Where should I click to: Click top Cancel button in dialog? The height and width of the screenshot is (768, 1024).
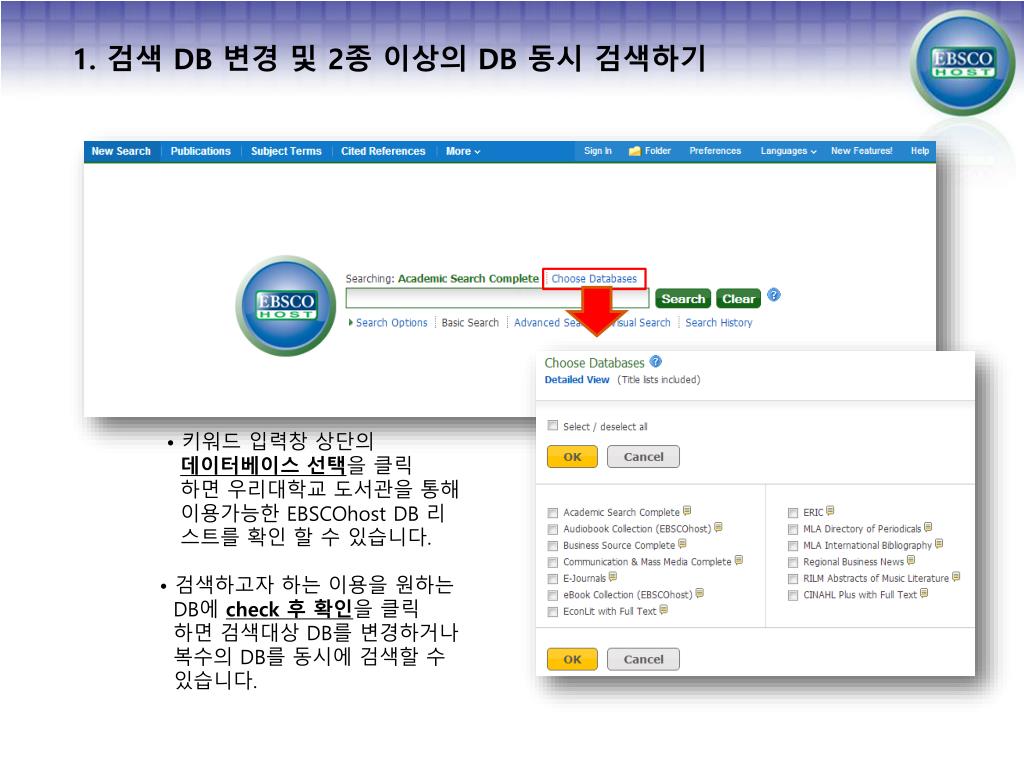click(643, 456)
